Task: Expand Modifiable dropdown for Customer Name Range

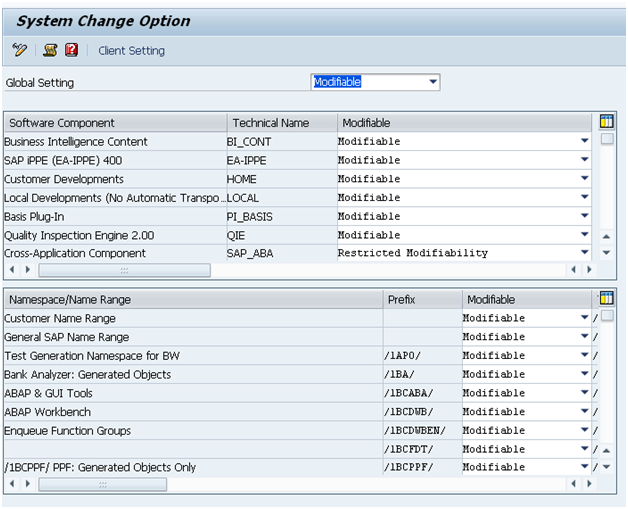Action: point(584,318)
